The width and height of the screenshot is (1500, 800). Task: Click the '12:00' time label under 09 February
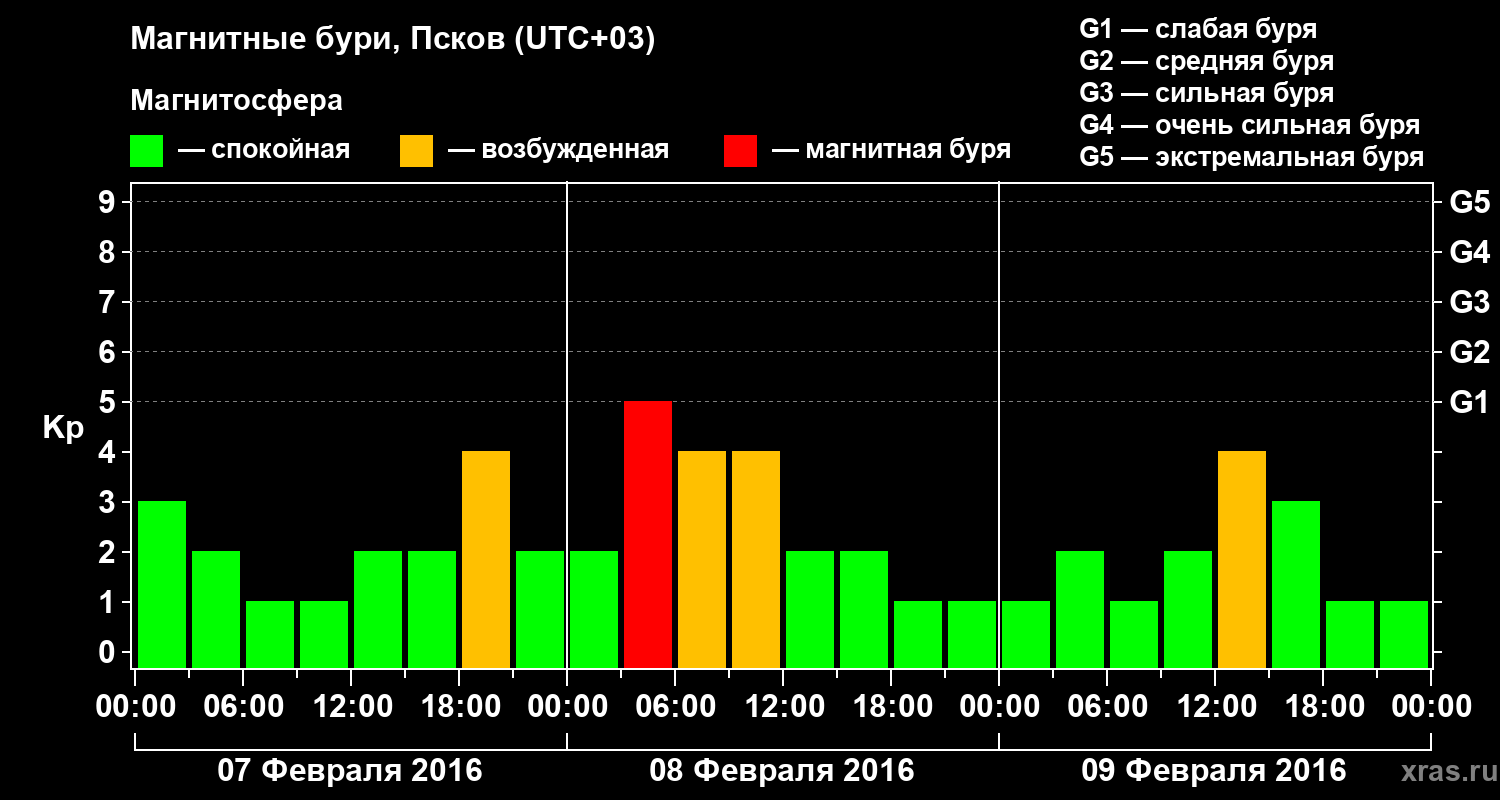pos(1215,707)
